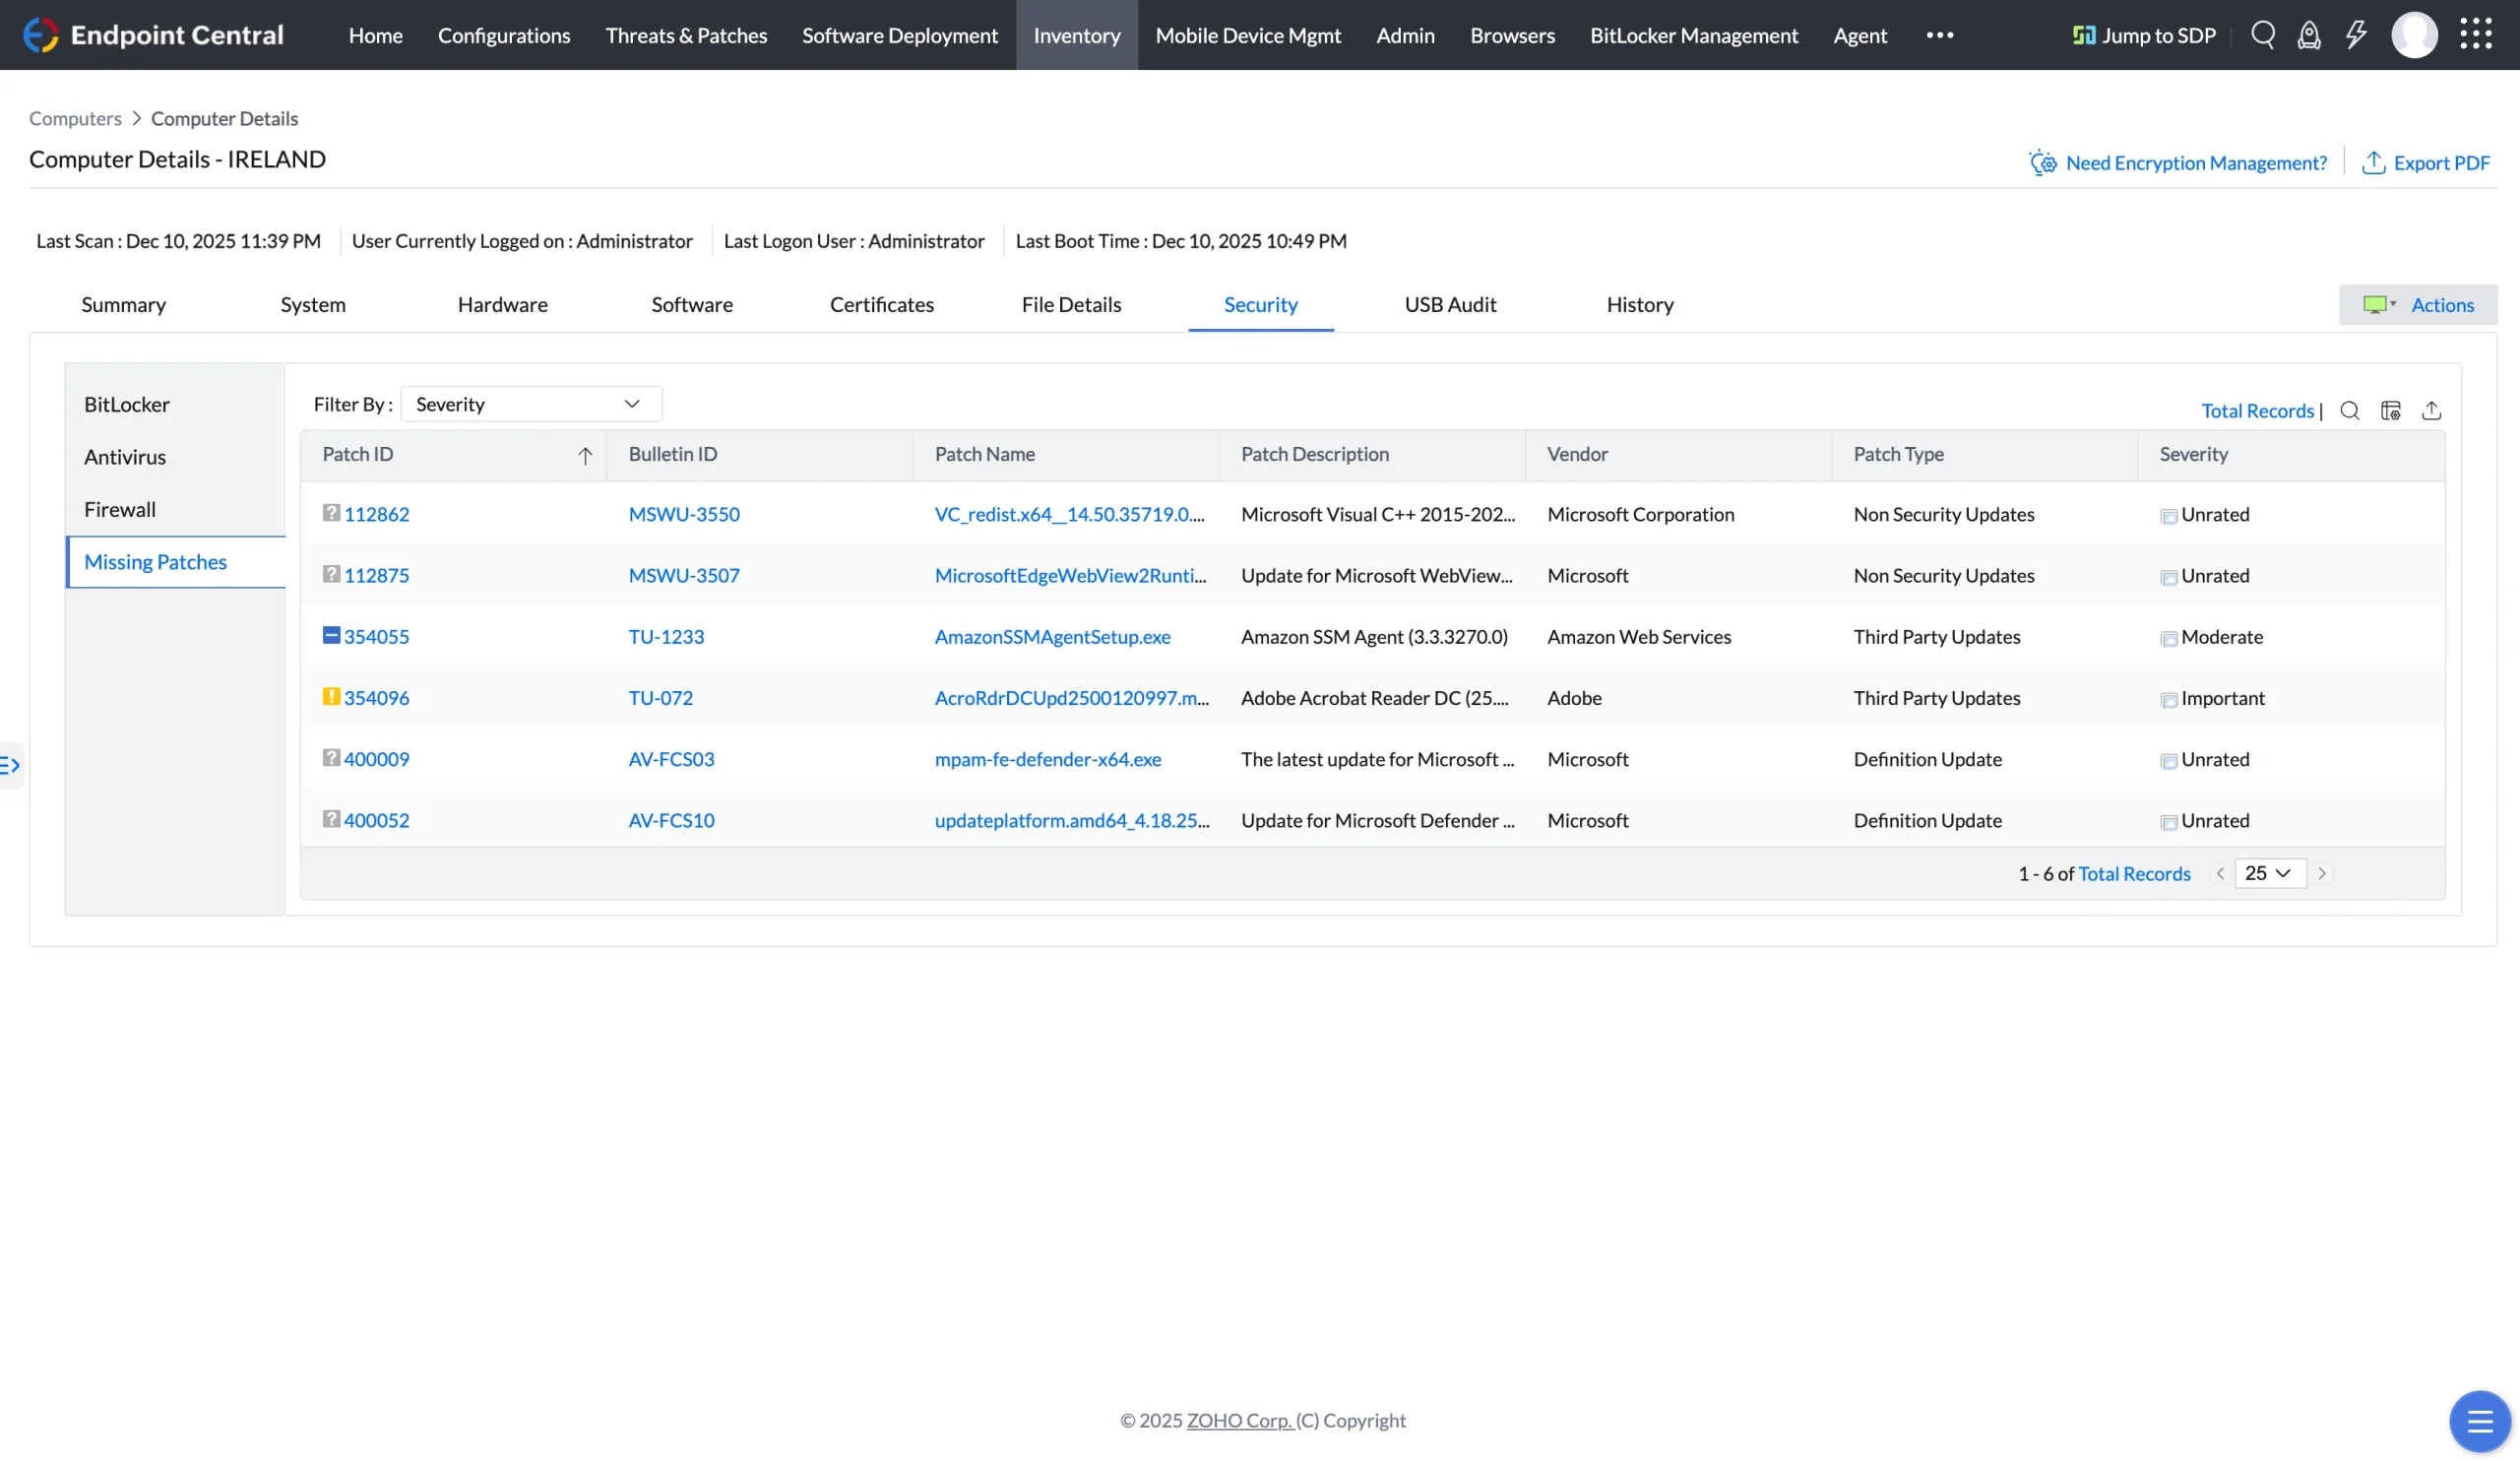This screenshot has width=2520, height=1461.
Task: Click the Export PDF upload icon
Action: click(x=2373, y=162)
